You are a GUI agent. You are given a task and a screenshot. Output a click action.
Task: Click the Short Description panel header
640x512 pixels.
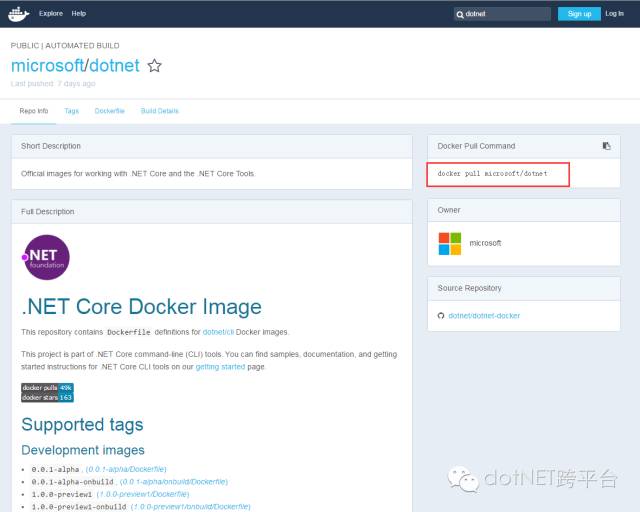pyautogui.click(x=212, y=146)
